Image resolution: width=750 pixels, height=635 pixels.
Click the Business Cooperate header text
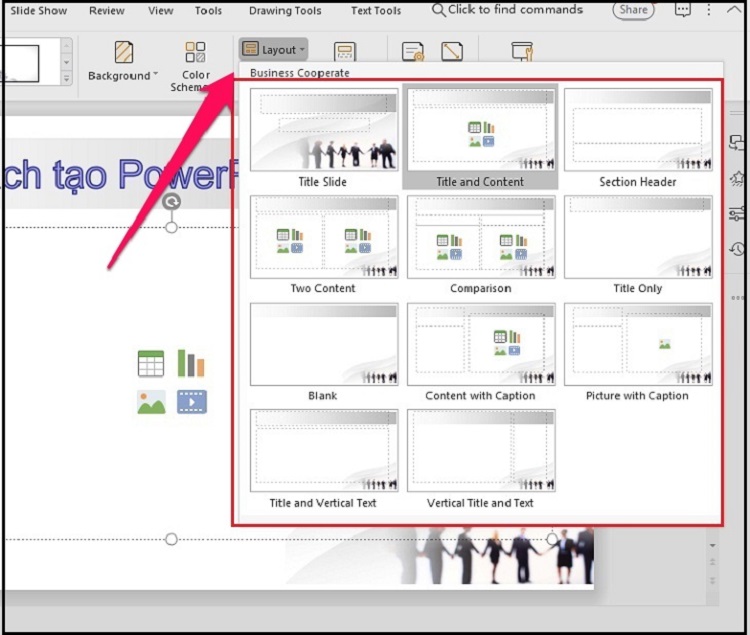click(300, 73)
